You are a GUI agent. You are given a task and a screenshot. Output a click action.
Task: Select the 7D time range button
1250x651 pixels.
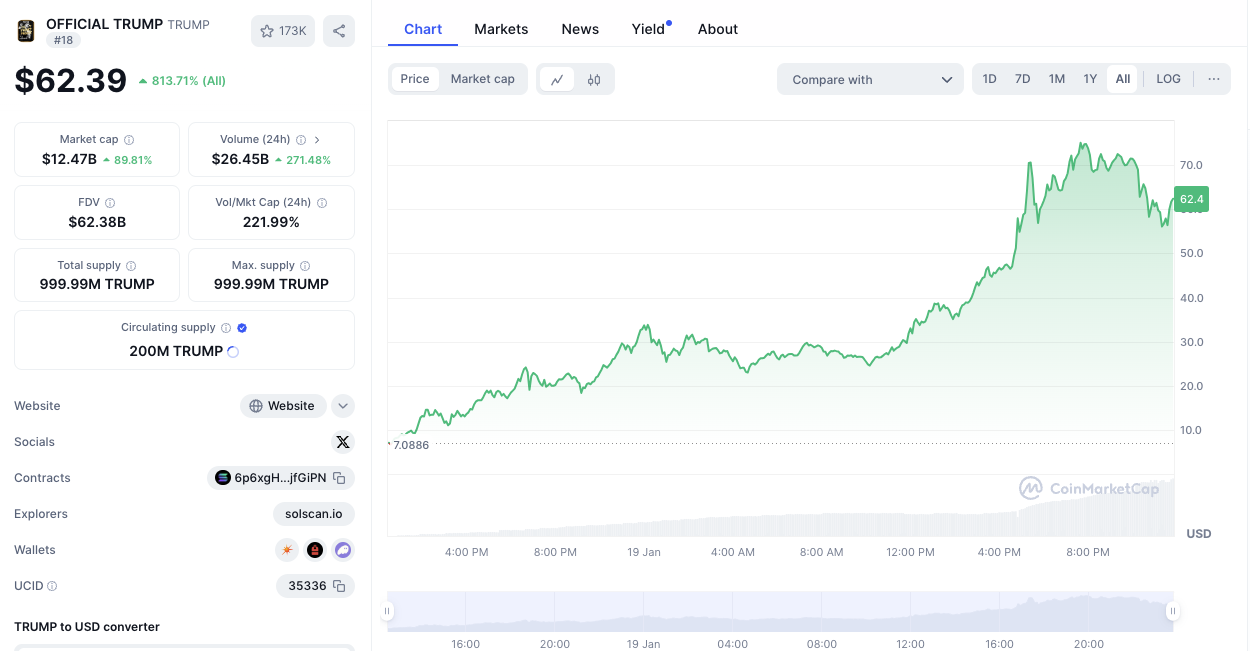pyautogui.click(x=1022, y=79)
